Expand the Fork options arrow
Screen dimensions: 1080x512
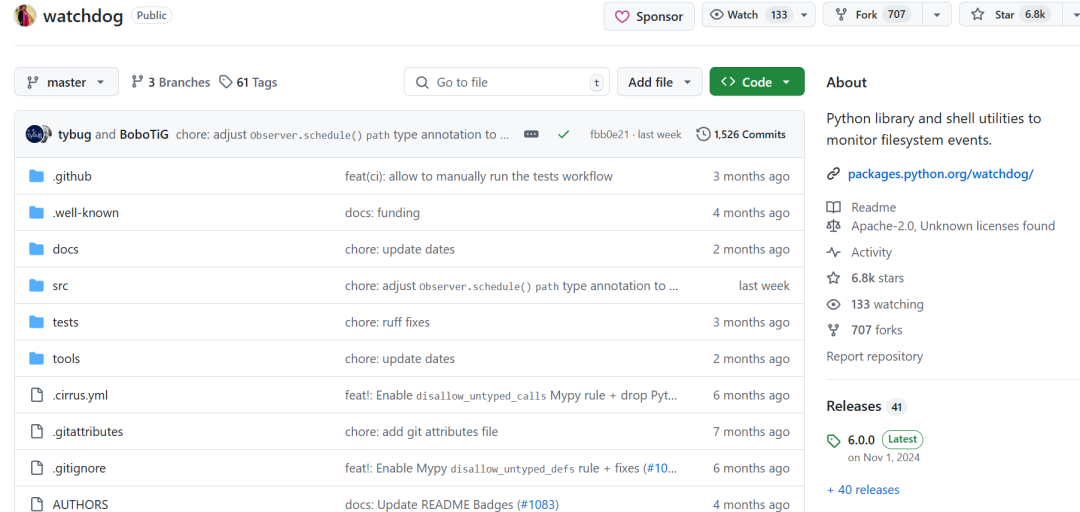(936, 15)
